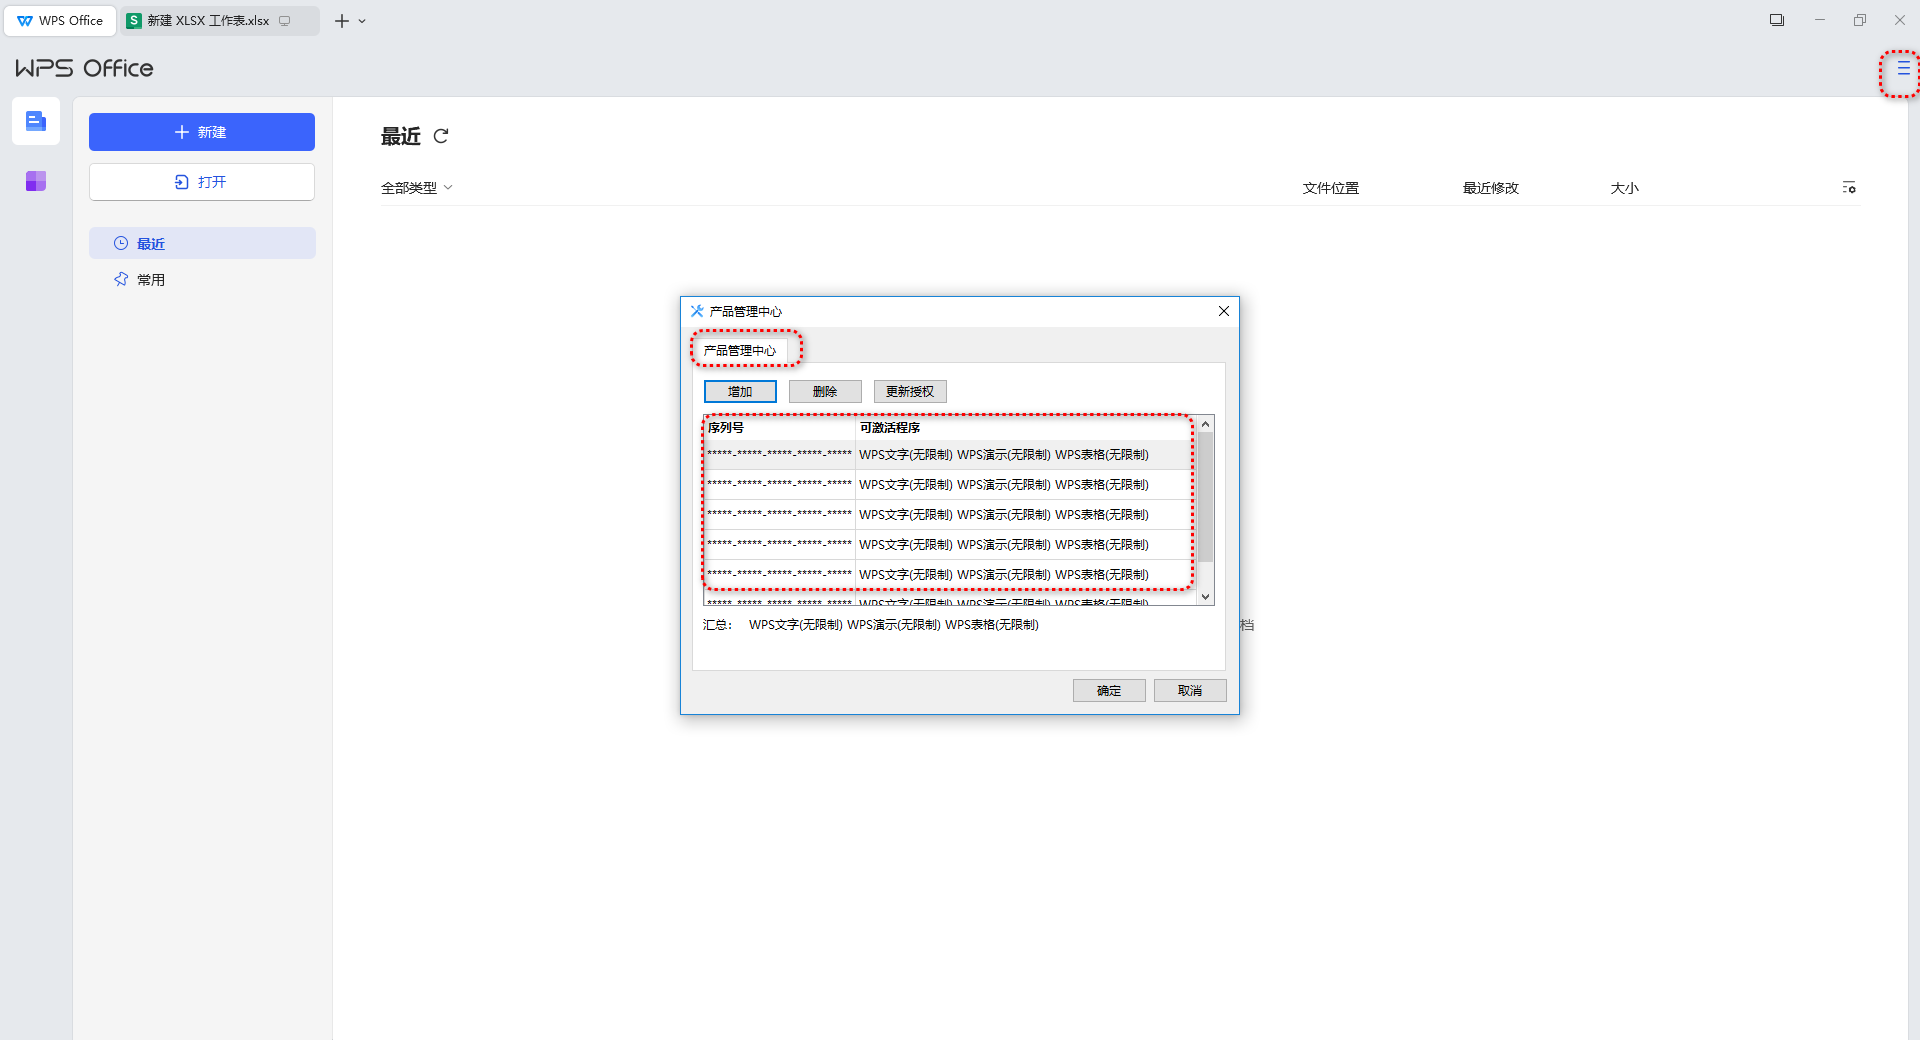The image size is (1920, 1040).
Task: Click the 删除 button
Action: (825, 391)
